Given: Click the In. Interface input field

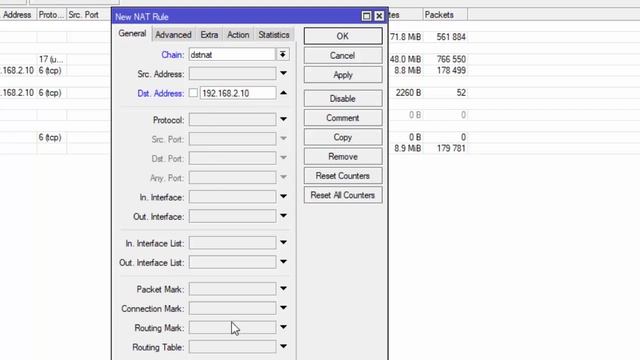Looking at the screenshot, I should click(232, 197).
